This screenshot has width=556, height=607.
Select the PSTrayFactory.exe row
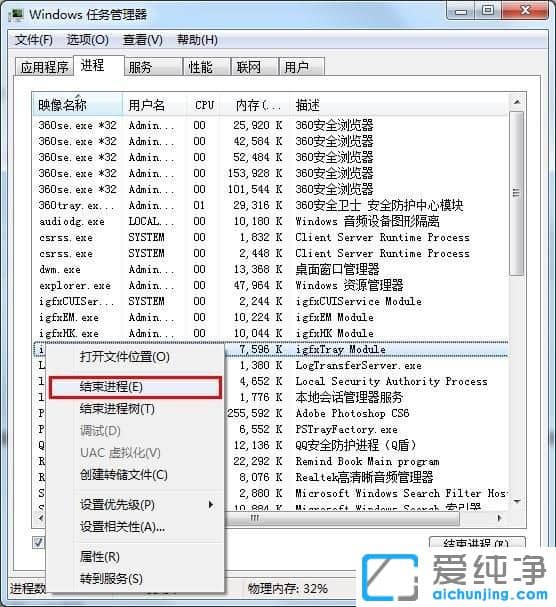[366, 429]
